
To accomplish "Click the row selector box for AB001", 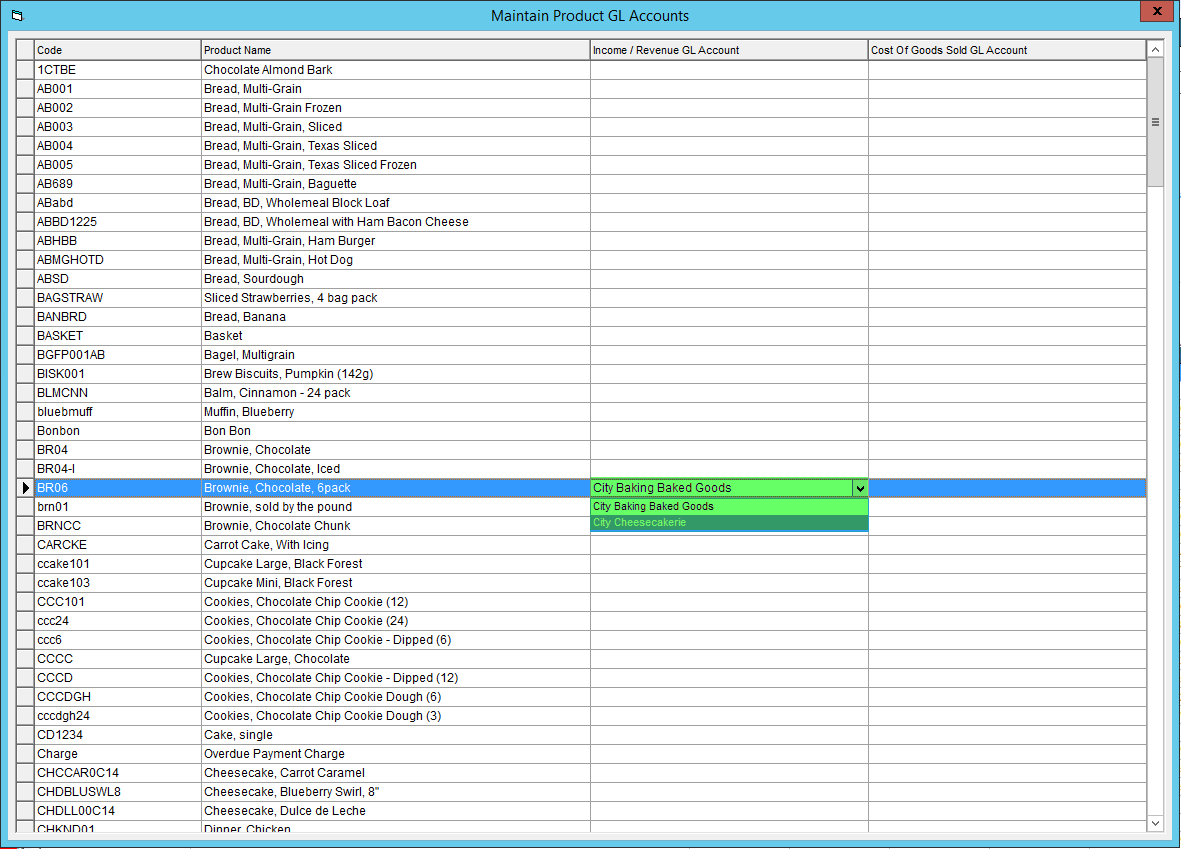I will (25, 89).
